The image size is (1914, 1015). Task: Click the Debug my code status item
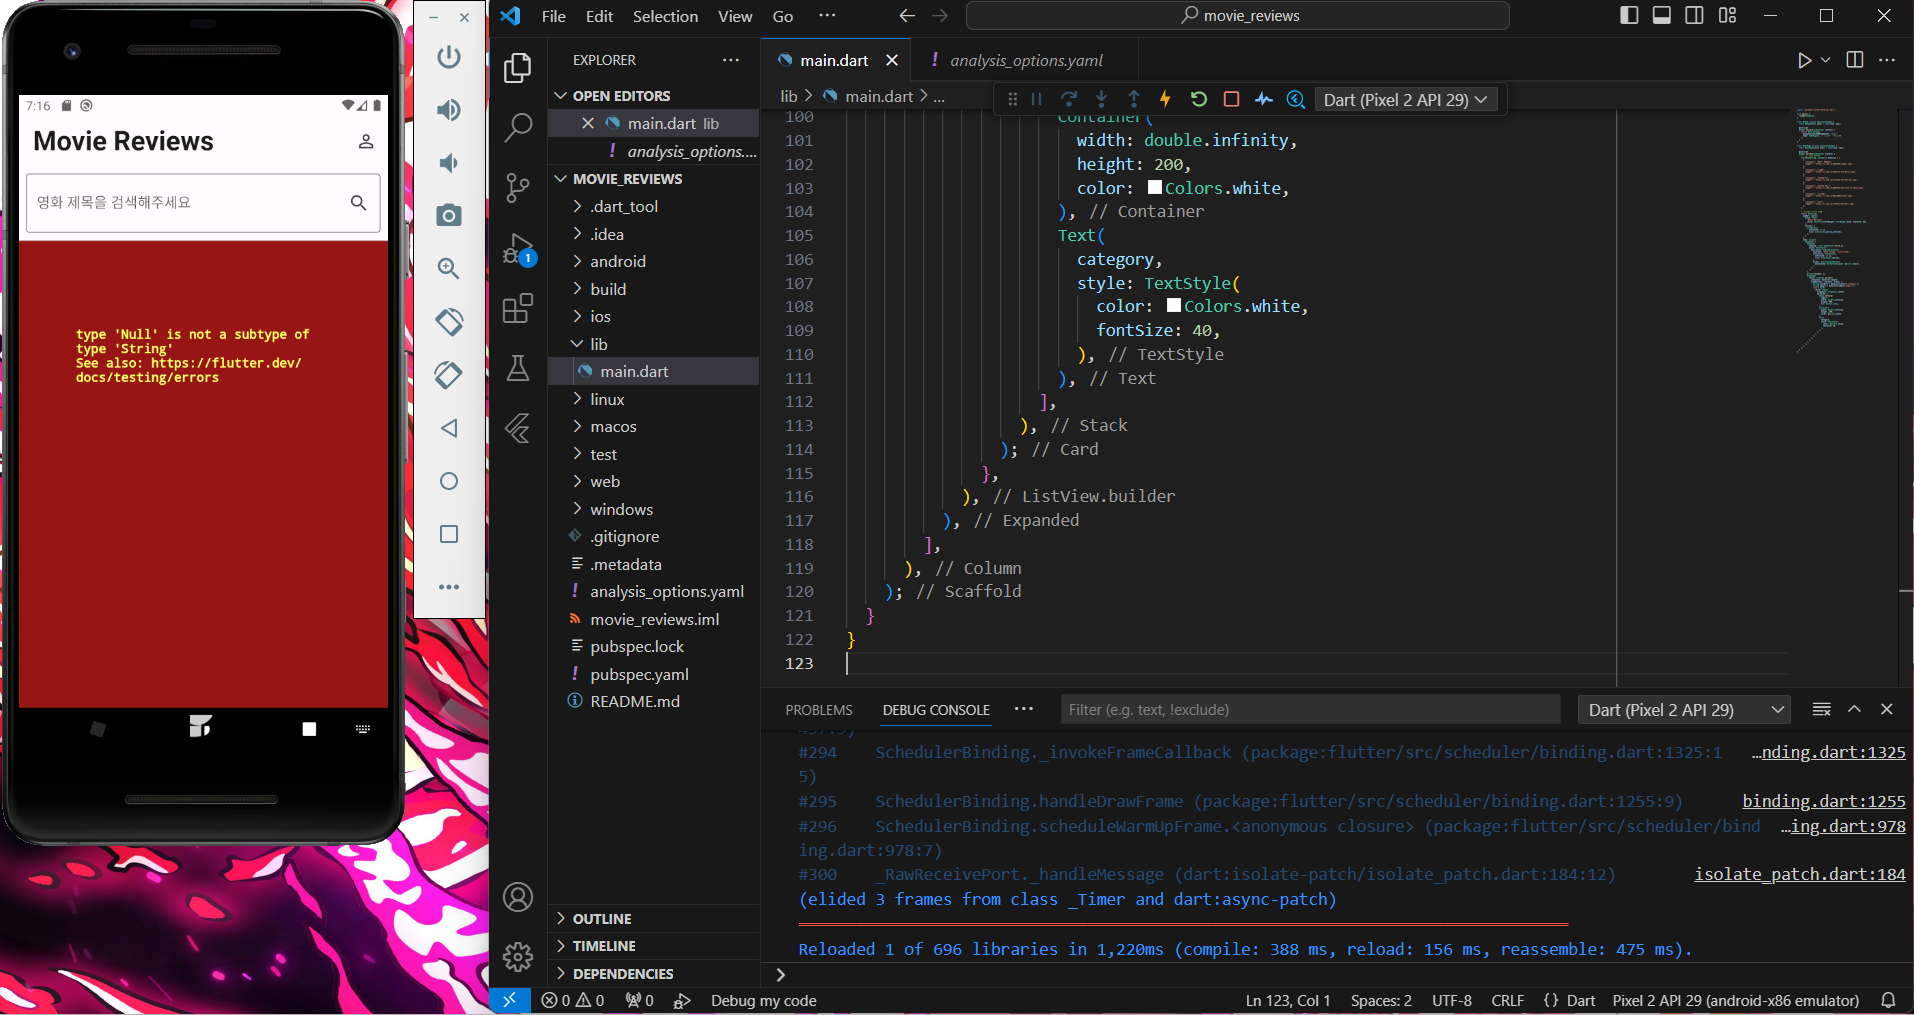click(763, 1001)
